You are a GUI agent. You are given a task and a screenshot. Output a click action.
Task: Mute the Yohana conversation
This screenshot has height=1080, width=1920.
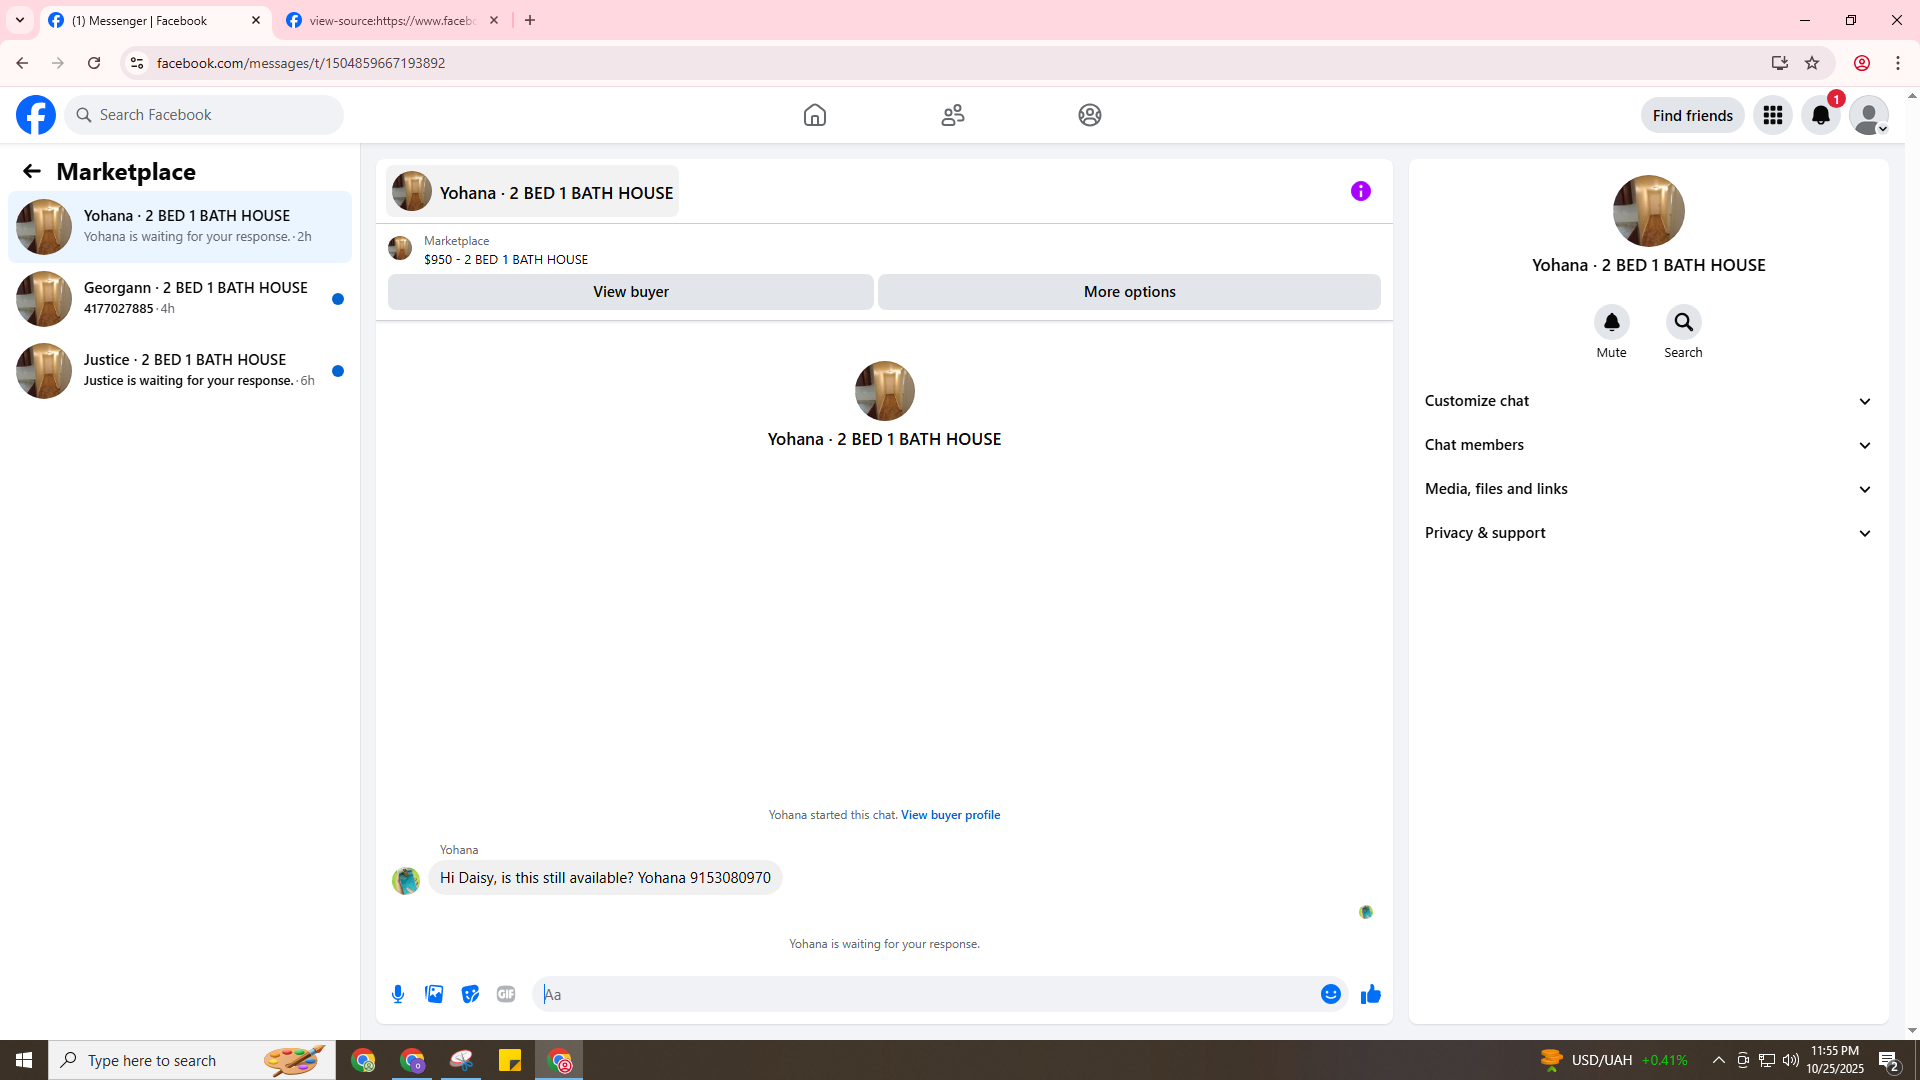pyautogui.click(x=1611, y=322)
